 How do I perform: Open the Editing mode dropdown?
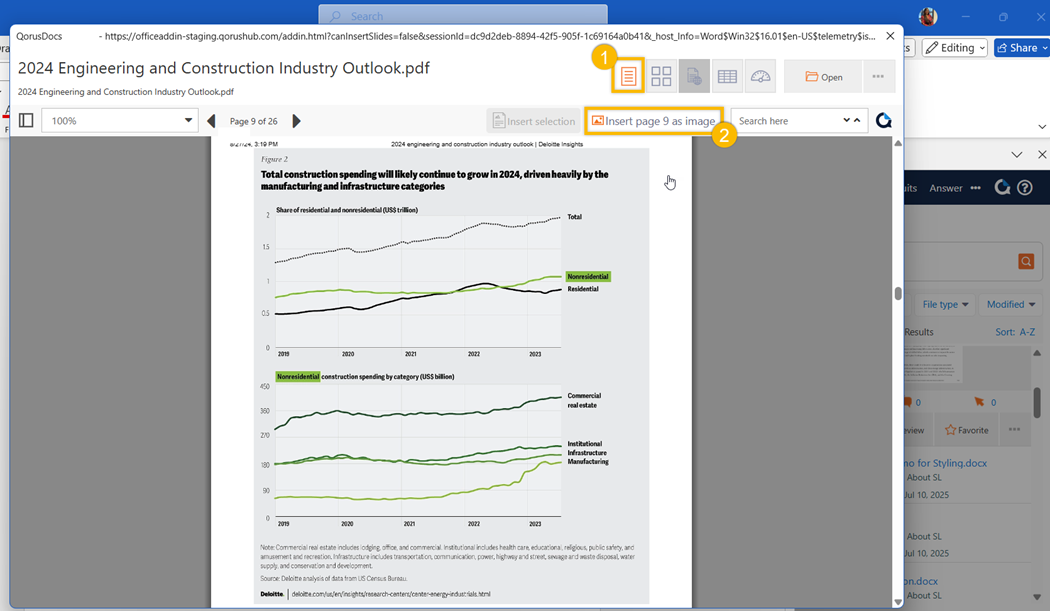coord(954,48)
